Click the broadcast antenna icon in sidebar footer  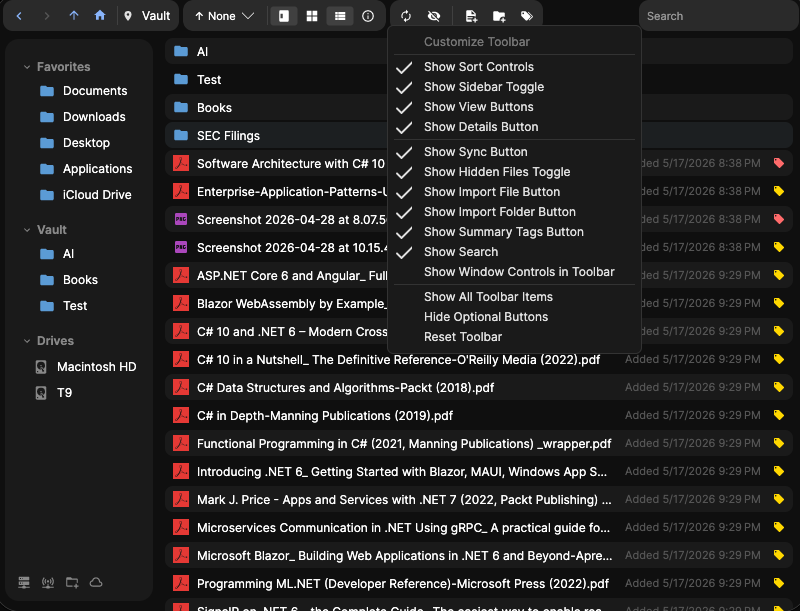click(x=48, y=582)
